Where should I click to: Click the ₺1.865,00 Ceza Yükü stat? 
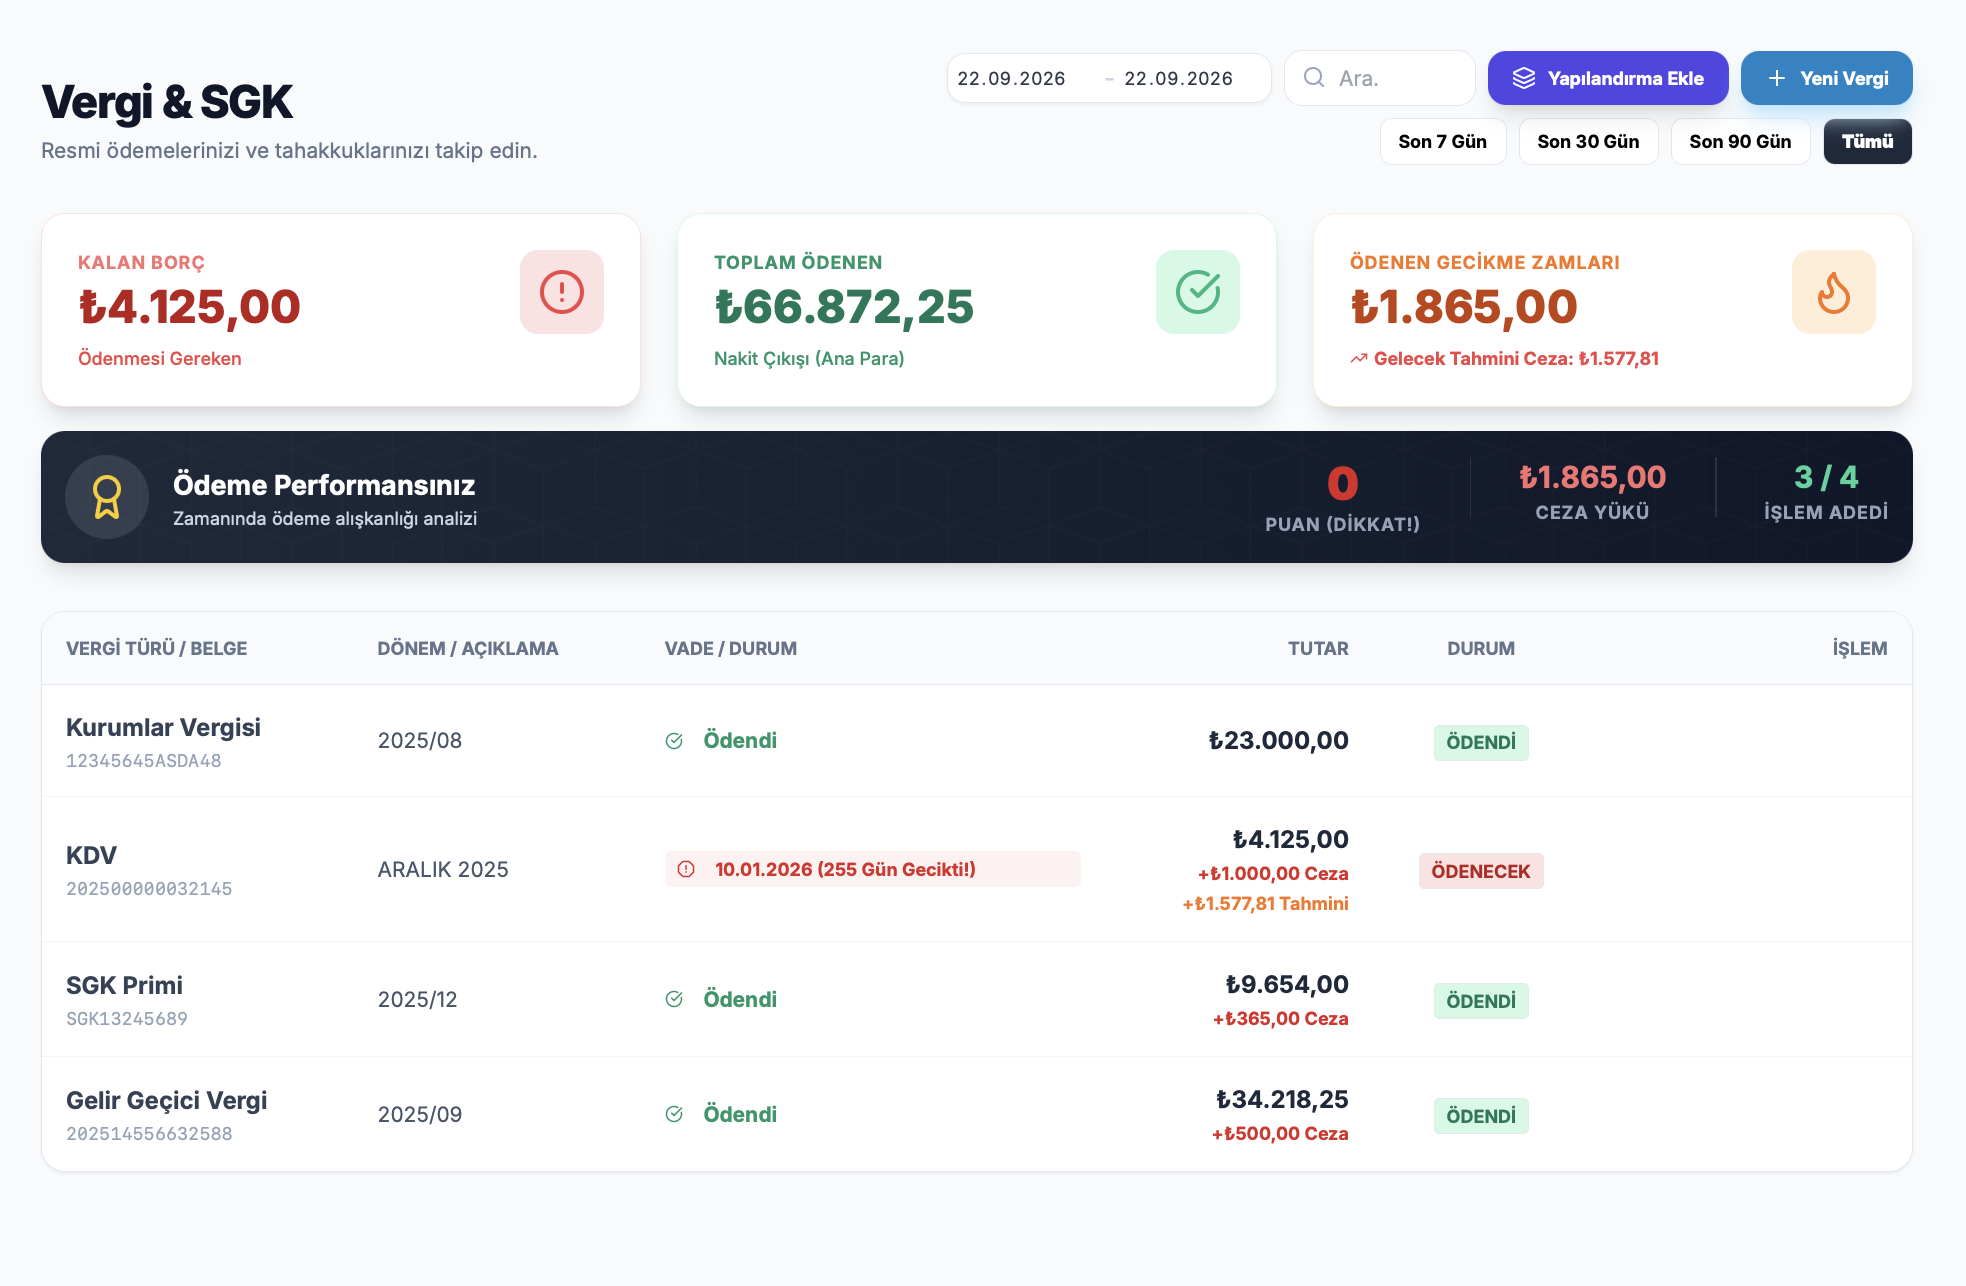pos(1592,492)
